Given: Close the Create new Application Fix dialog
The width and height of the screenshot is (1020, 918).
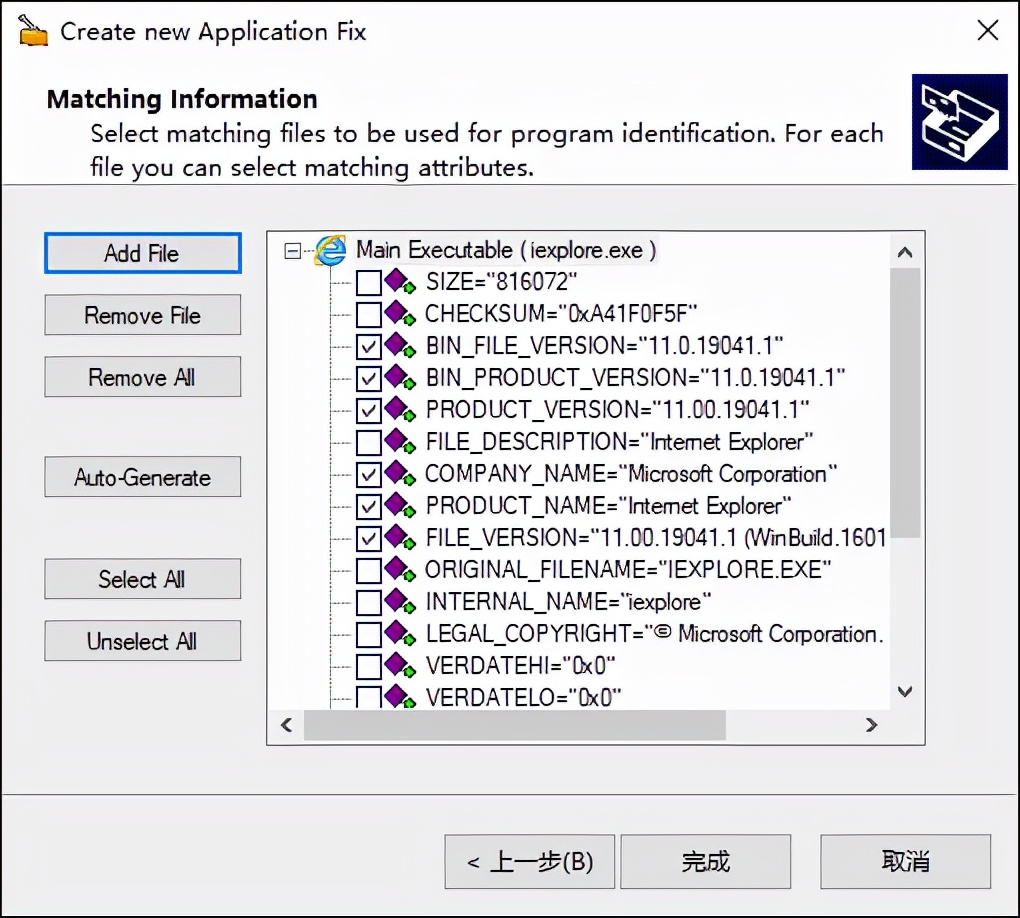Looking at the screenshot, I should click(987, 30).
